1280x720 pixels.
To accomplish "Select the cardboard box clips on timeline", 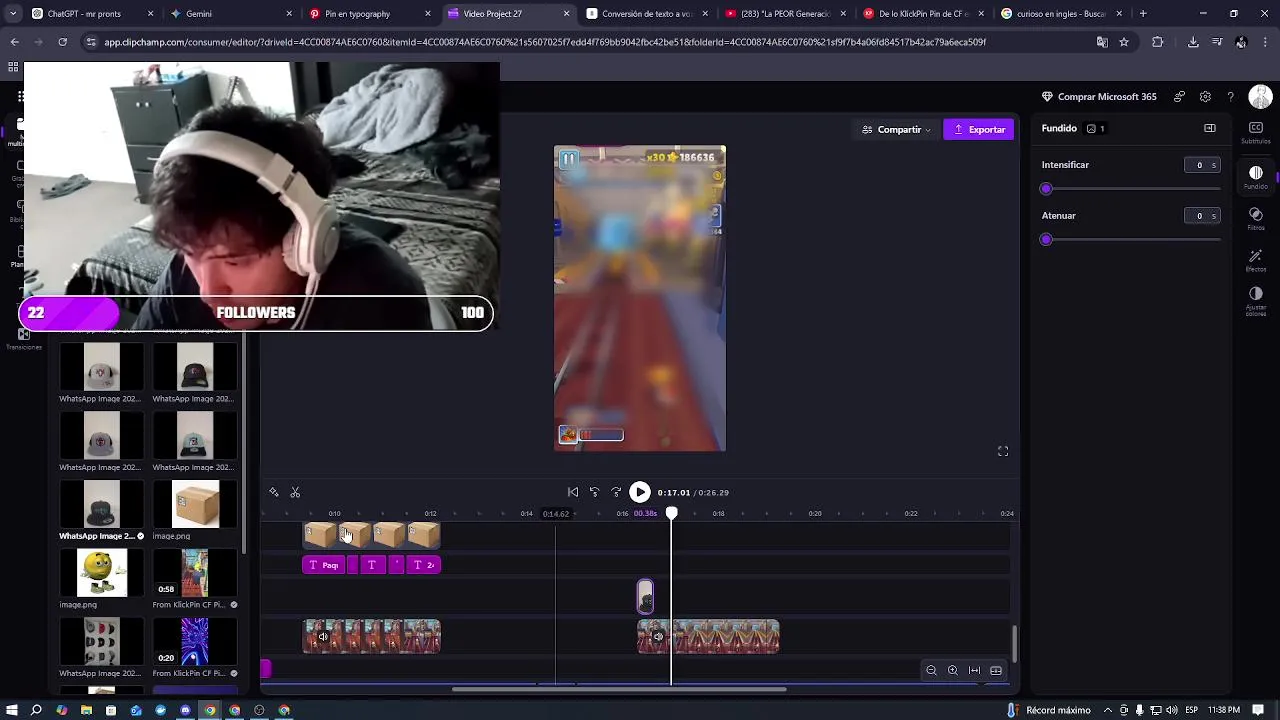I will 372,535.
